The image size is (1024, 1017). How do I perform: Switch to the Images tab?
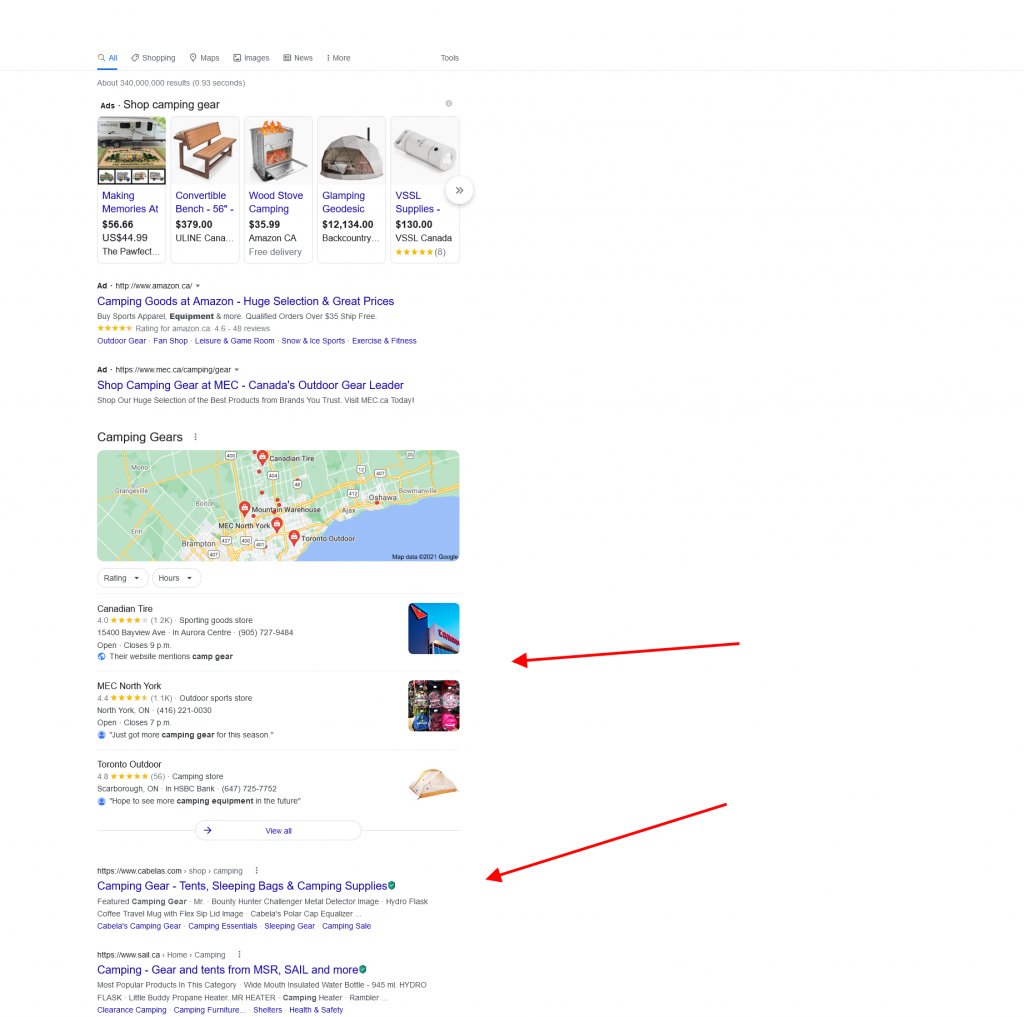coord(251,58)
